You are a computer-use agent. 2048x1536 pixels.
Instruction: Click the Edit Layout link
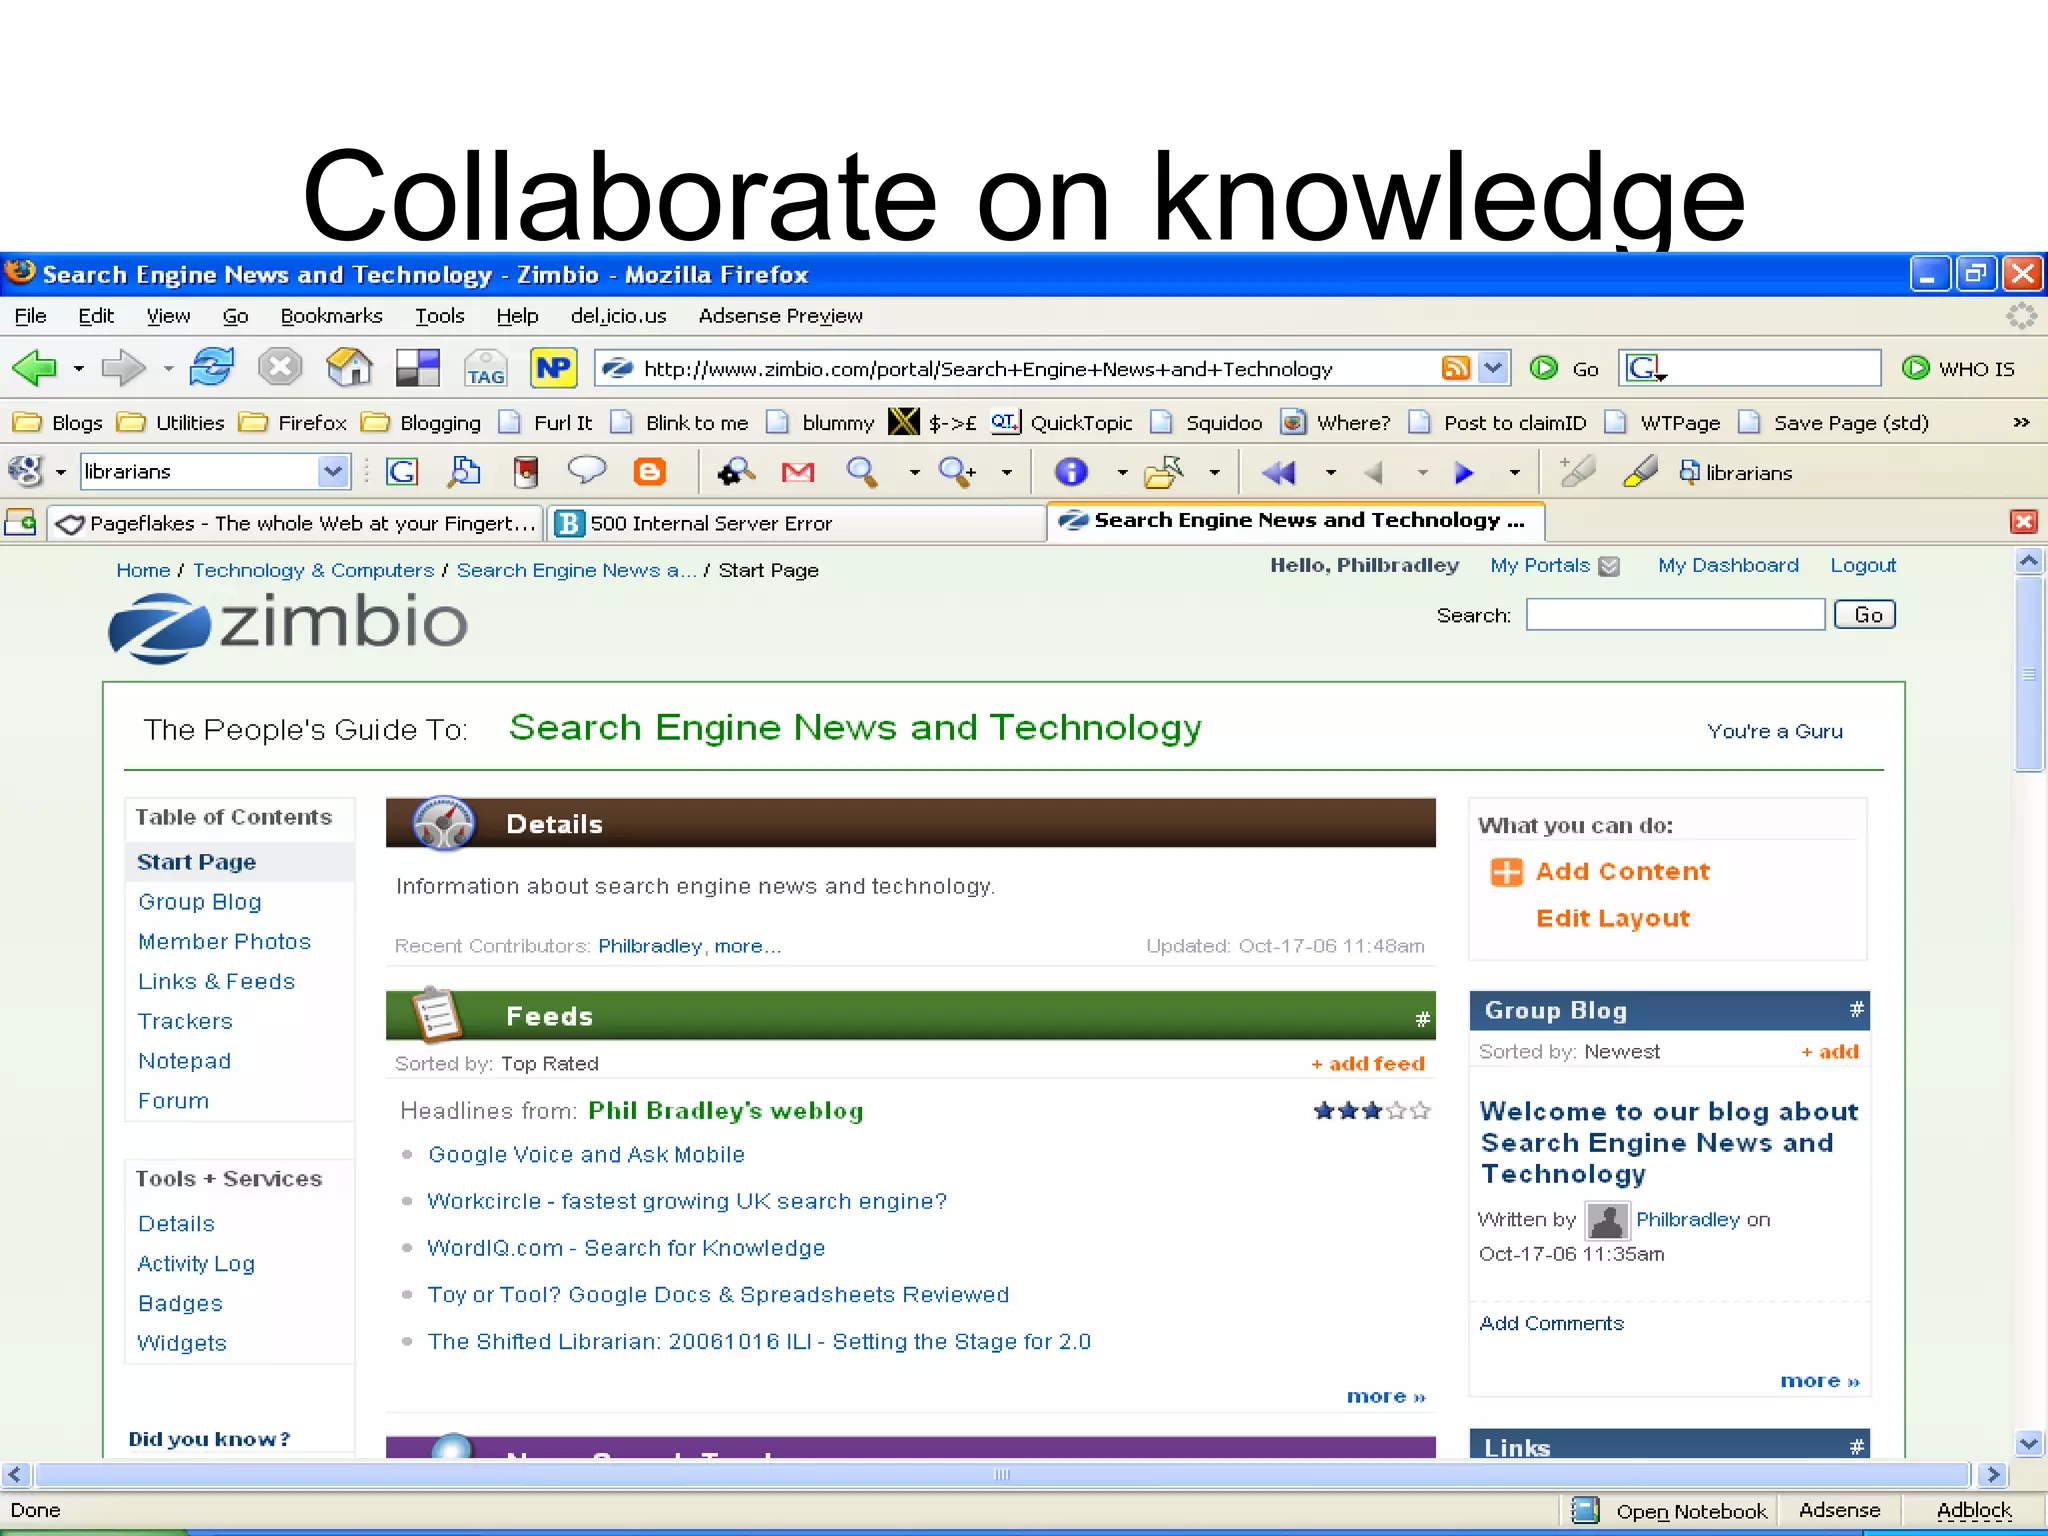click(1613, 919)
